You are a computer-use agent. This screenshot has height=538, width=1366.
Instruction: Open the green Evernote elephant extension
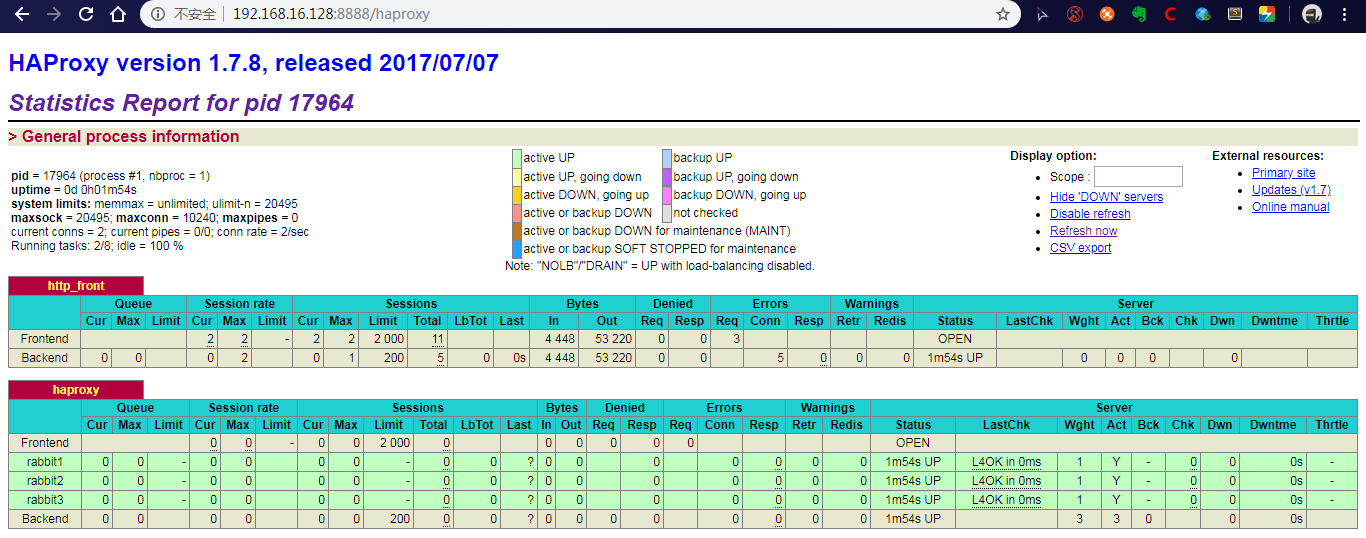click(x=1138, y=14)
